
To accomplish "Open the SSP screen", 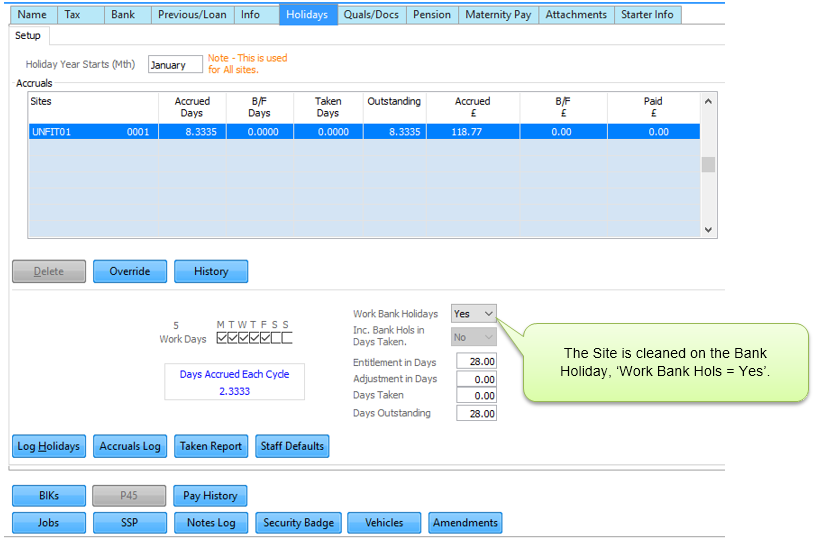I will (x=130, y=522).
